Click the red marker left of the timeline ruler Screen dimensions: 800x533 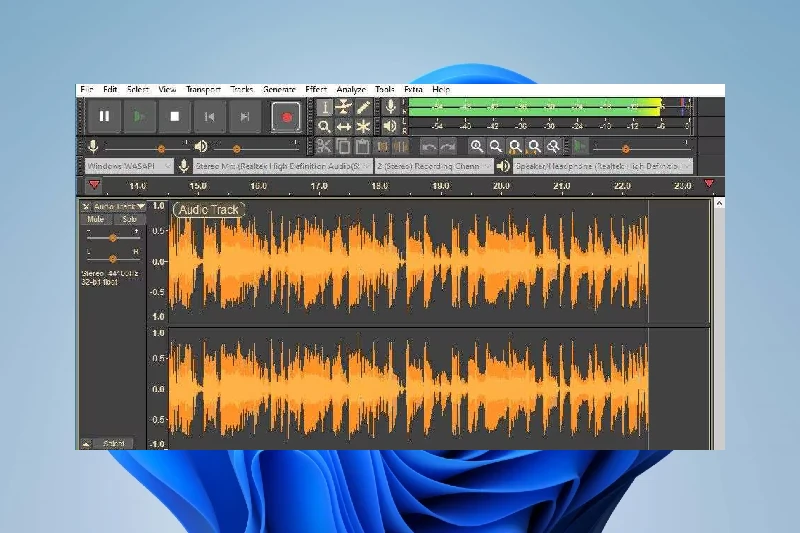(94, 185)
